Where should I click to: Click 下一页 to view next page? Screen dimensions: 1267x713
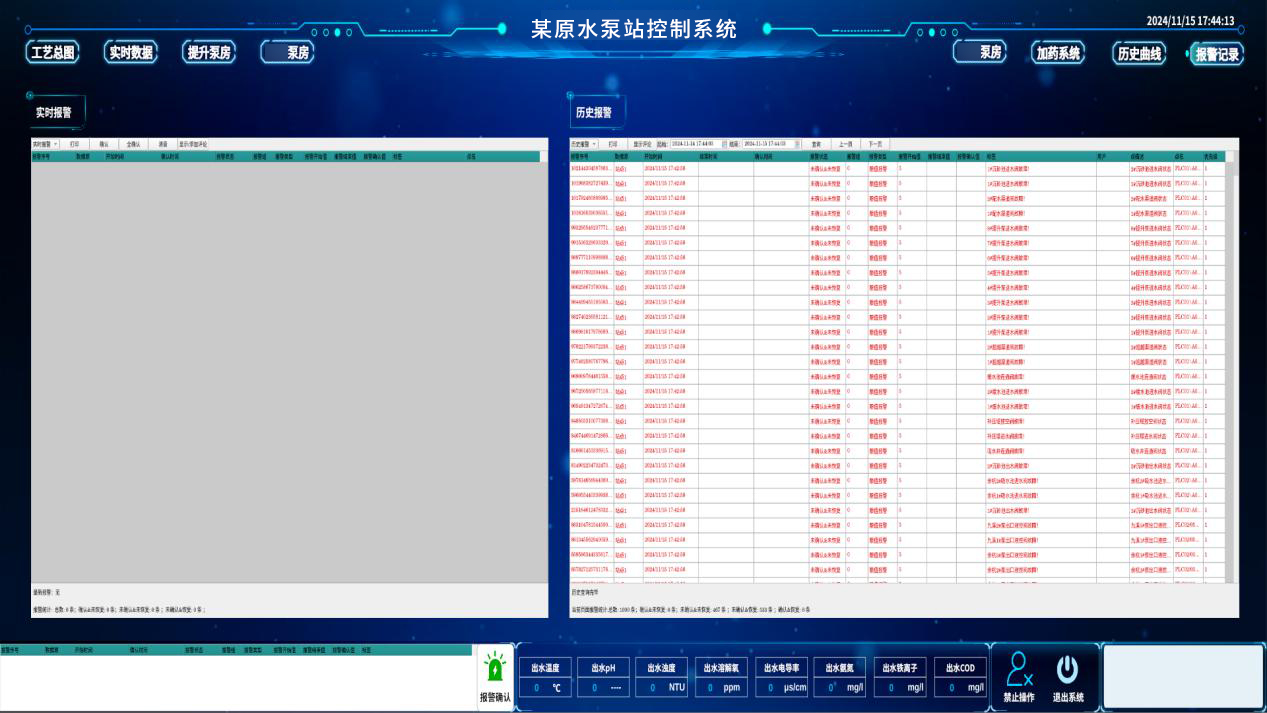[x=875, y=144]
